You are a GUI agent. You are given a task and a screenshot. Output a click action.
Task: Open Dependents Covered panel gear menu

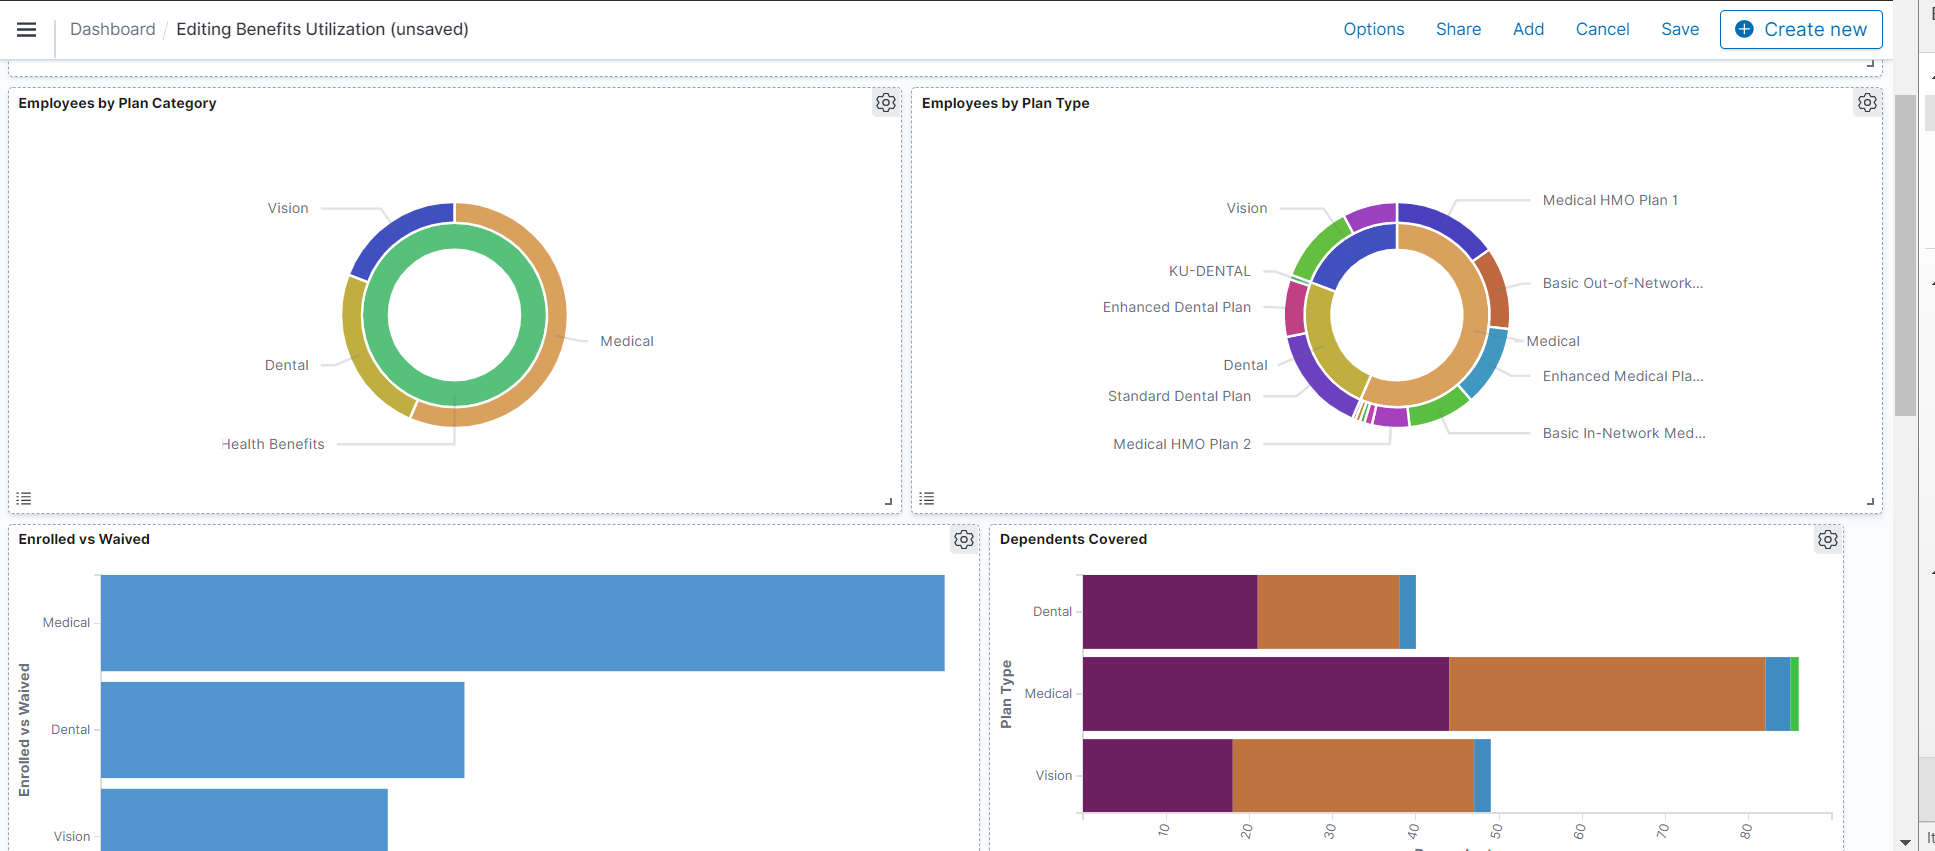coord(1828,540)
